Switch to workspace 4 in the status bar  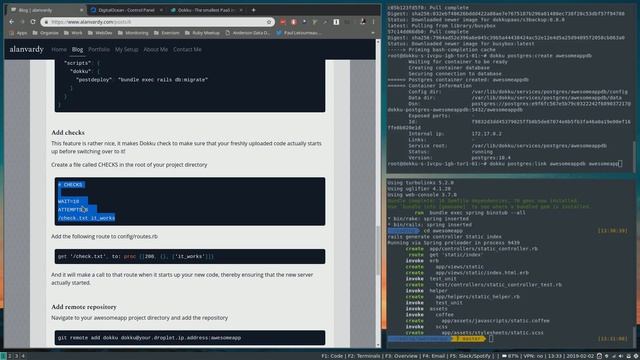click(23, 356)
